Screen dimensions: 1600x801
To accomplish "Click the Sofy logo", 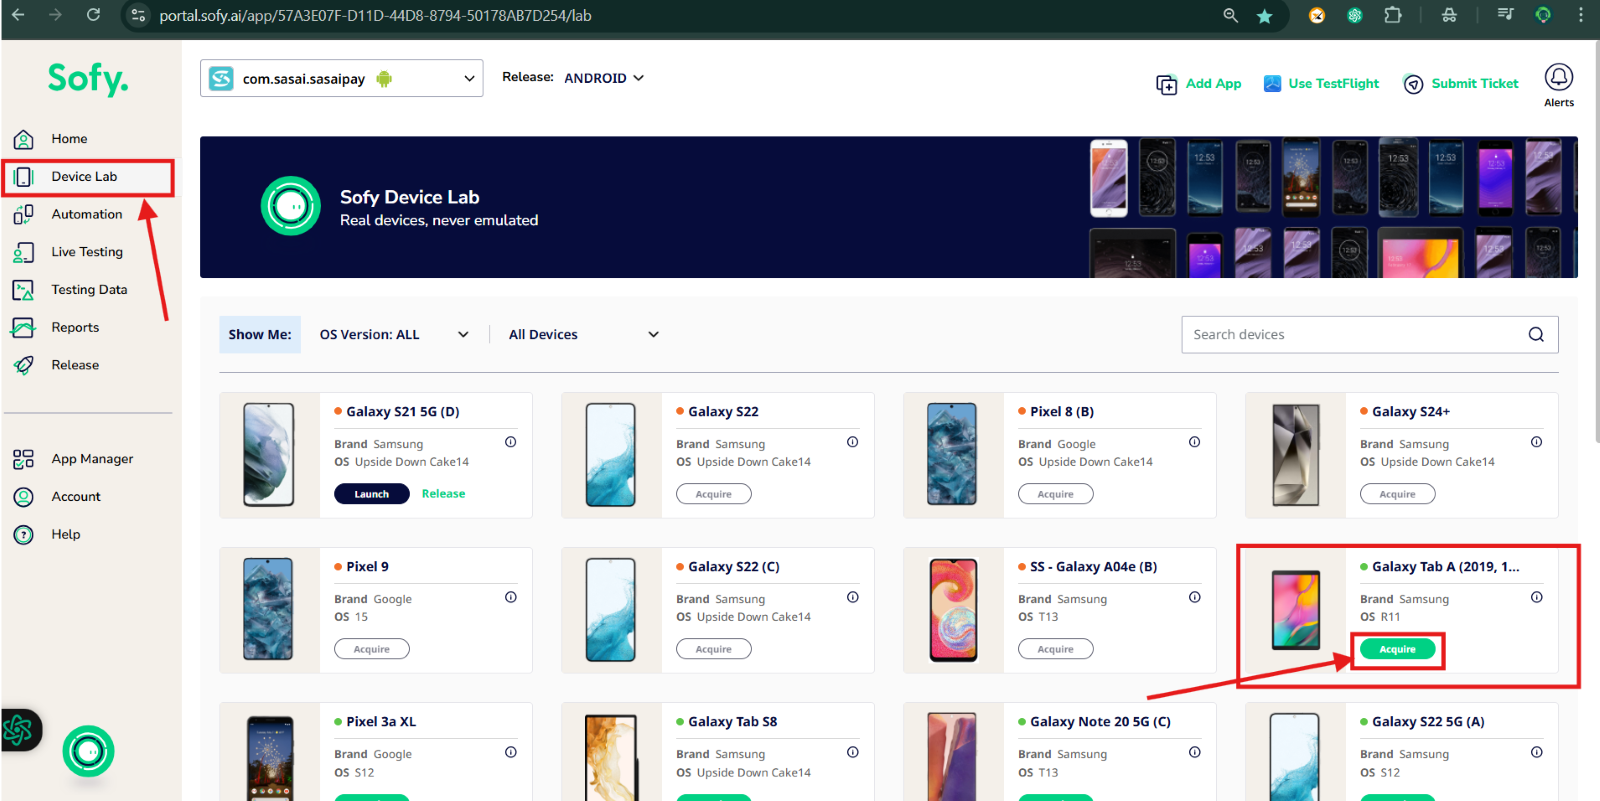I will pos(88,79).
